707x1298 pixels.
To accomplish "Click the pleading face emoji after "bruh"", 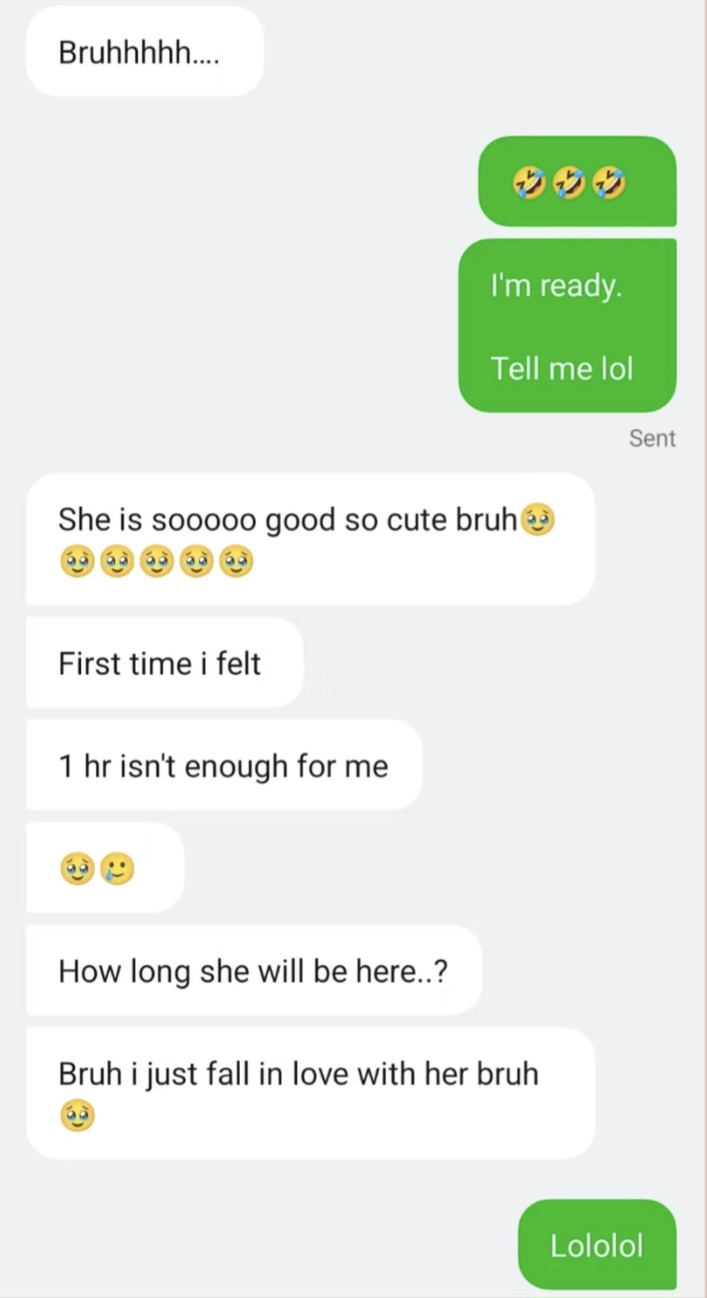I will coord(538,520).
